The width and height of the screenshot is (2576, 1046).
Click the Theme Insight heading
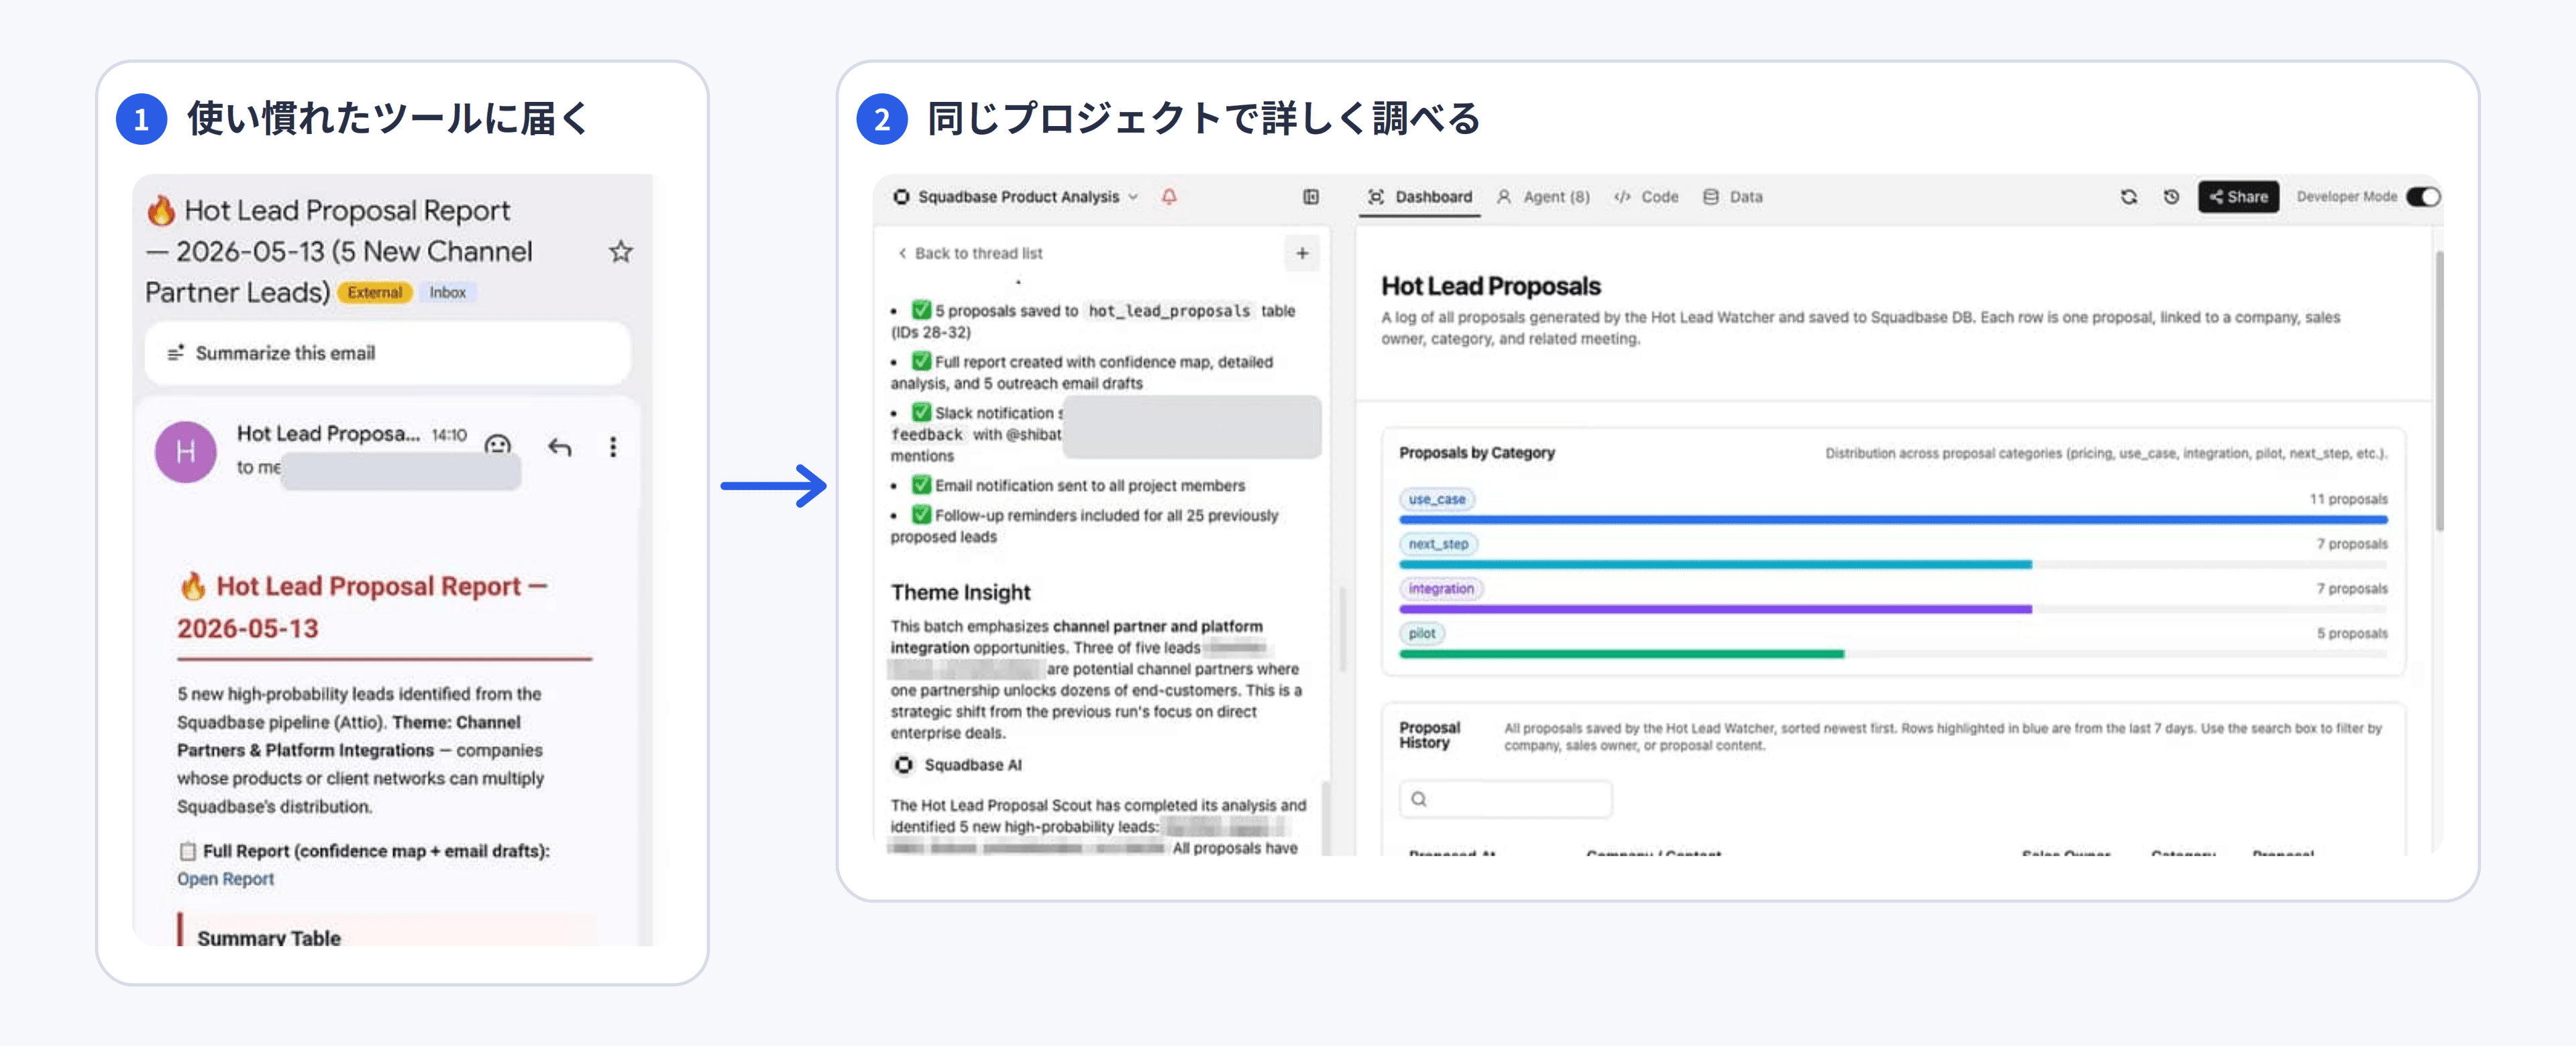click(x=960, y=592)
